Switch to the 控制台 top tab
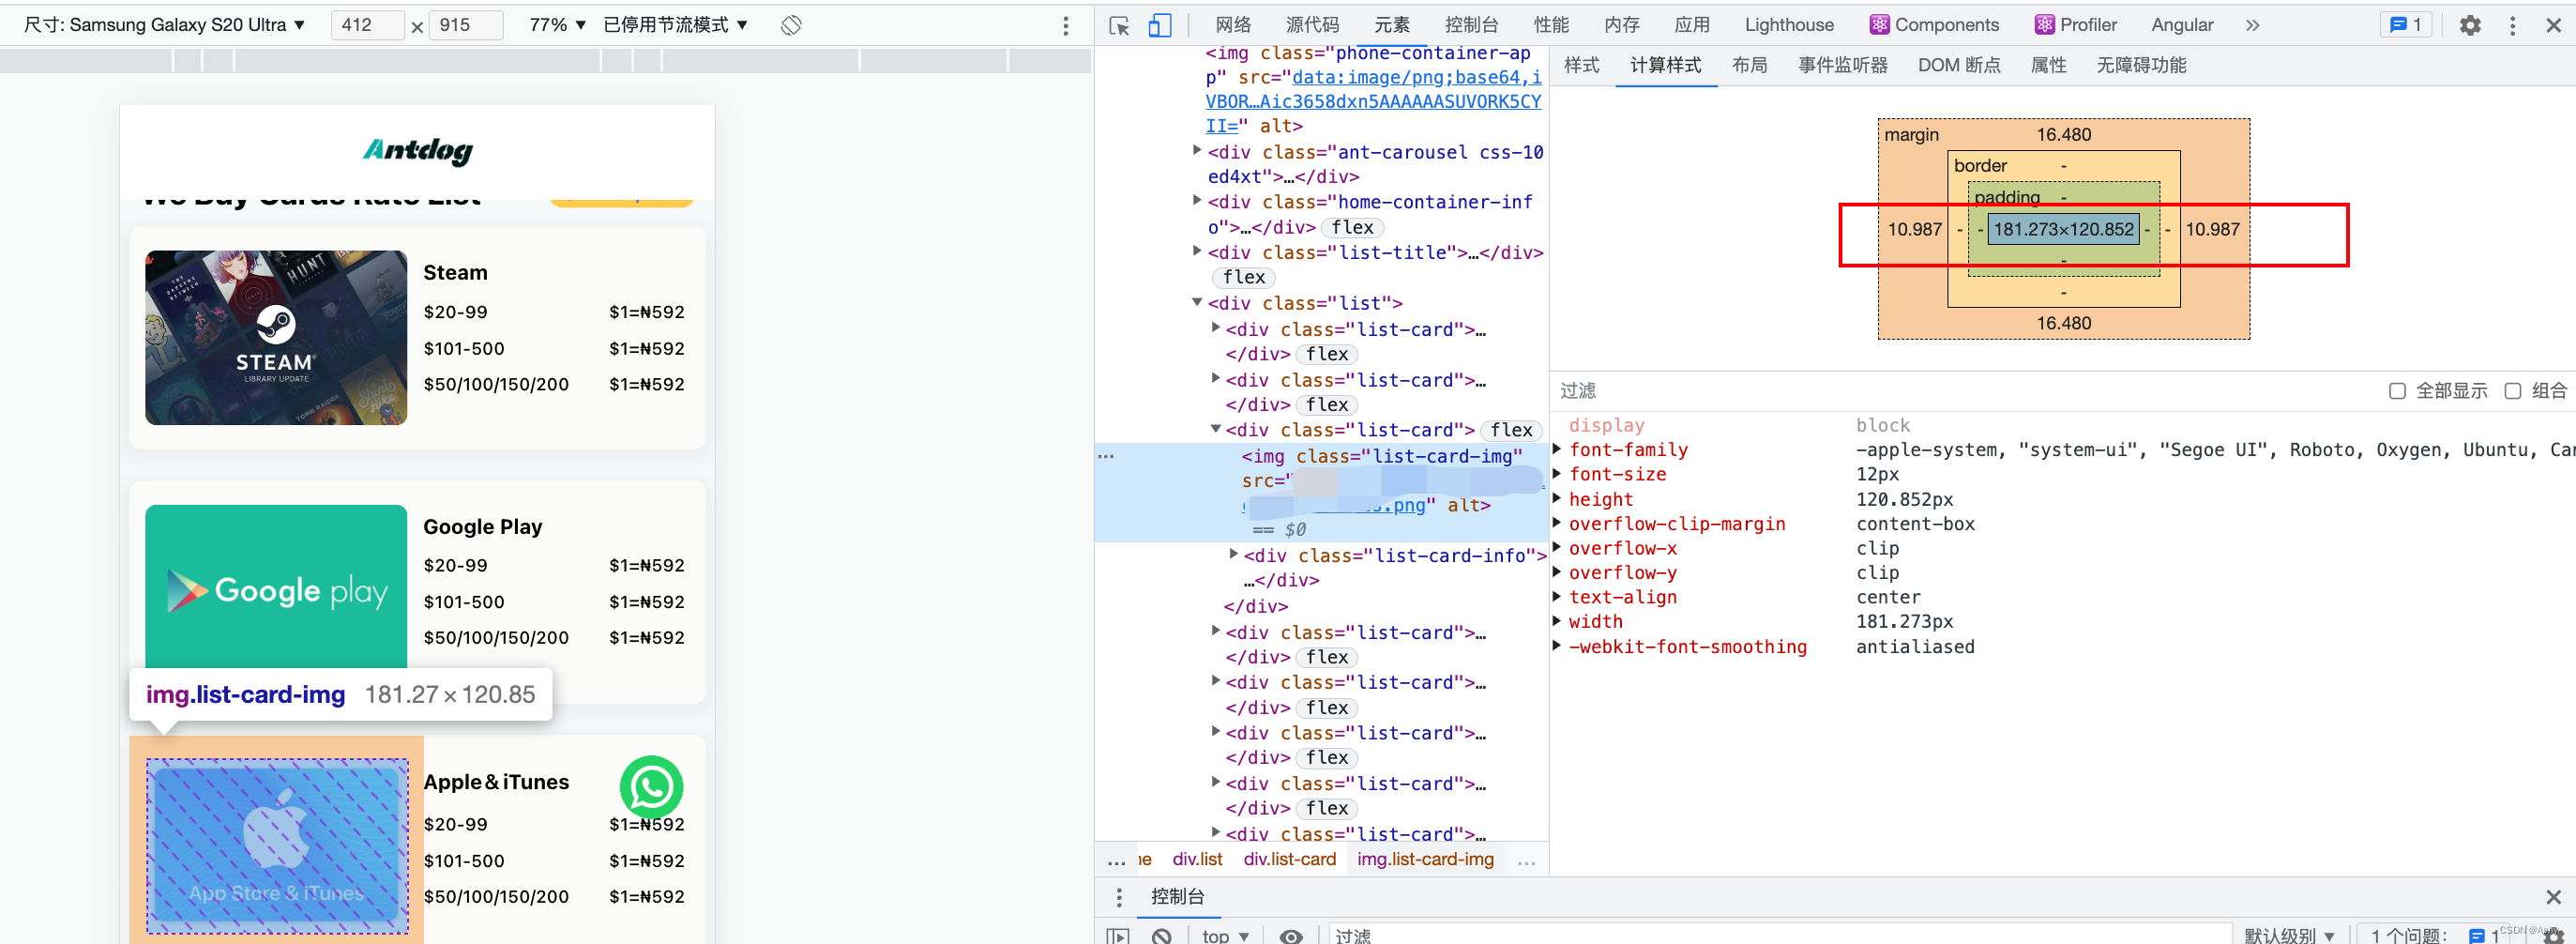This screenshot has height=944, width=2576. click(x=1471, y=25)
